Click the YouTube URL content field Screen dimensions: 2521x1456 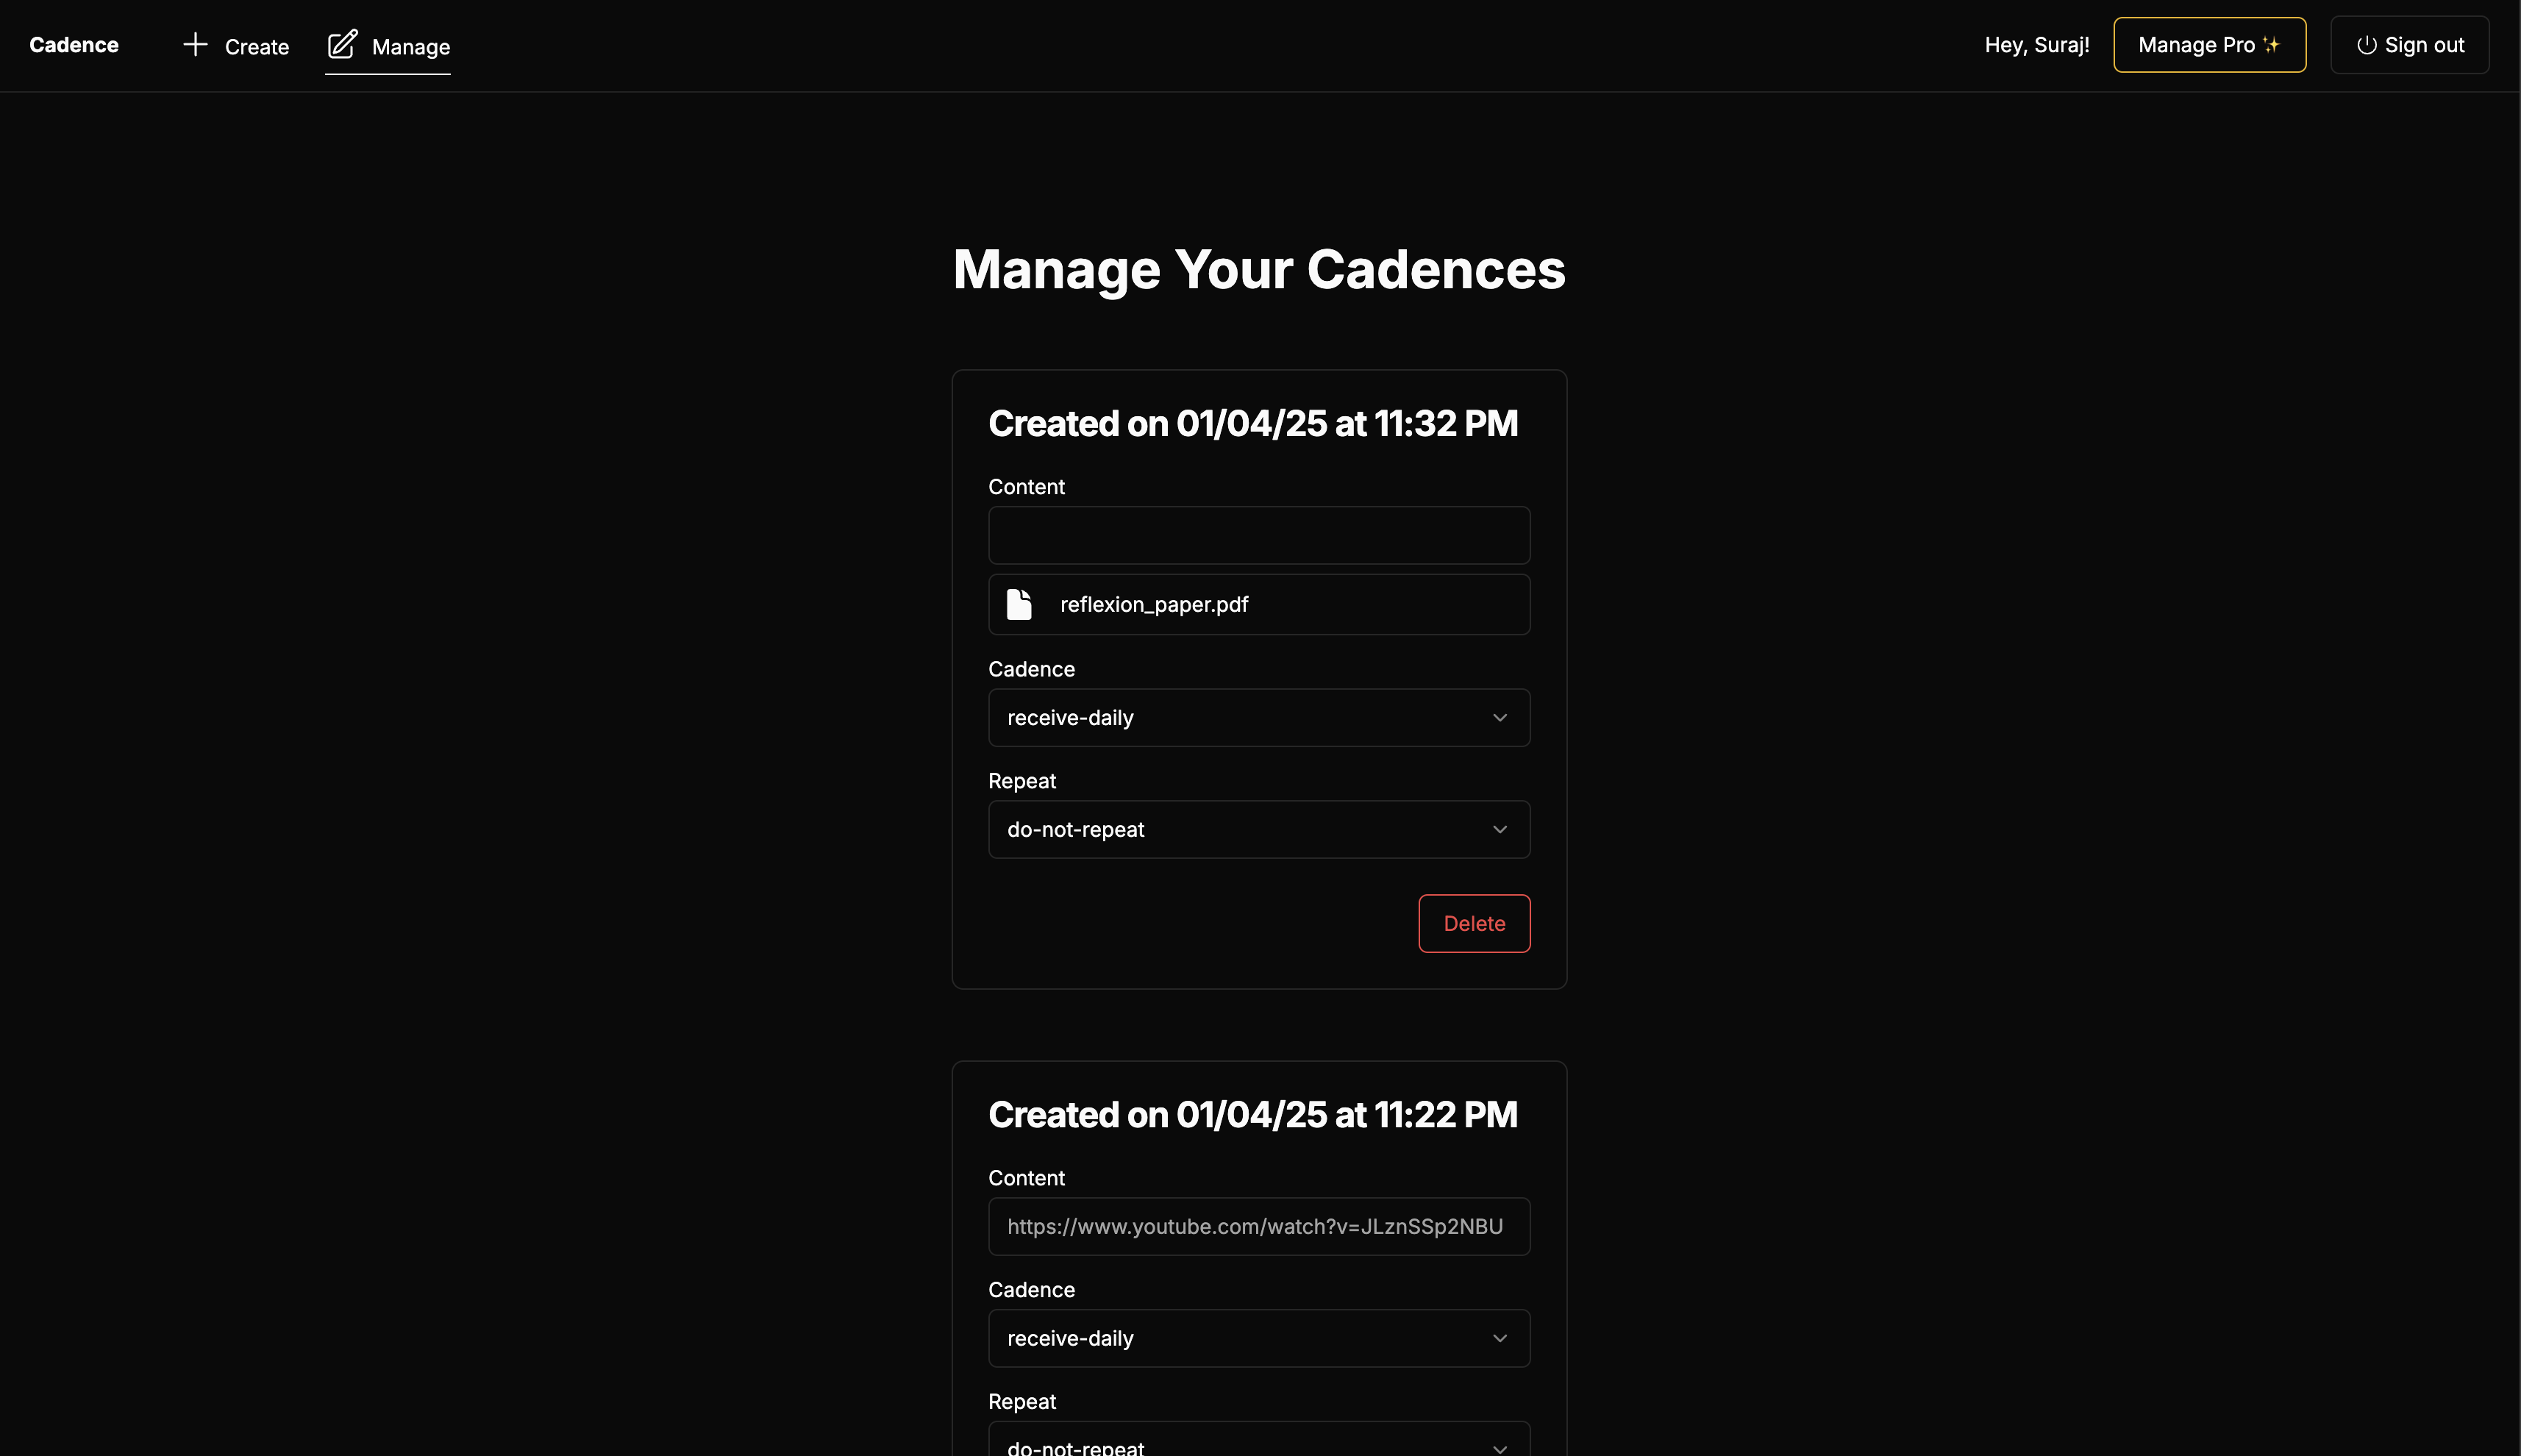coord(1259,1226)
